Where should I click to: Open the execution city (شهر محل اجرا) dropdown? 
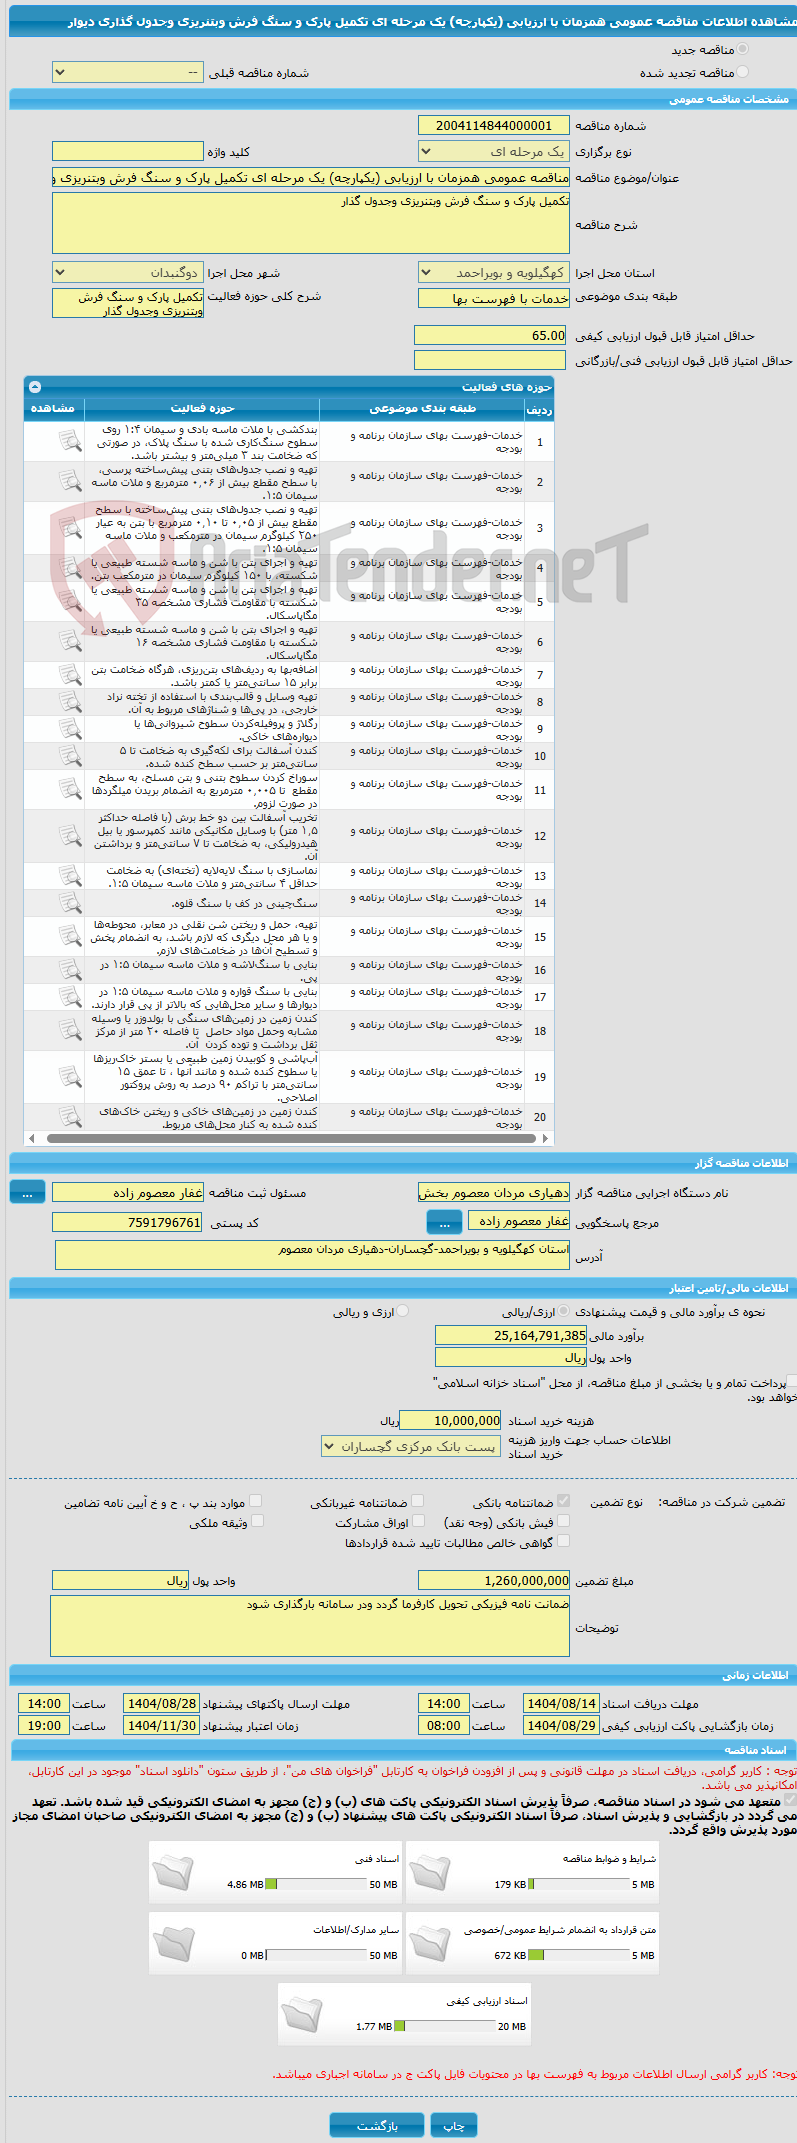coord(127,272)
